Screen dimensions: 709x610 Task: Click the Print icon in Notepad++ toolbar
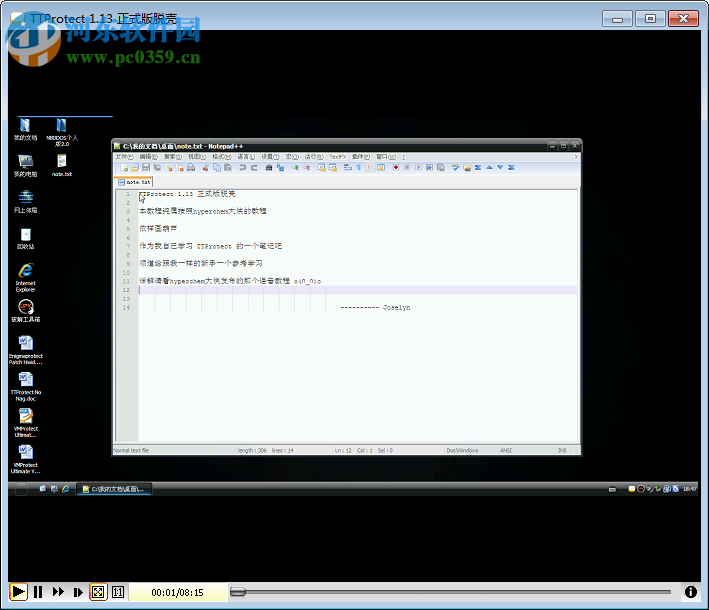point(191,168)
